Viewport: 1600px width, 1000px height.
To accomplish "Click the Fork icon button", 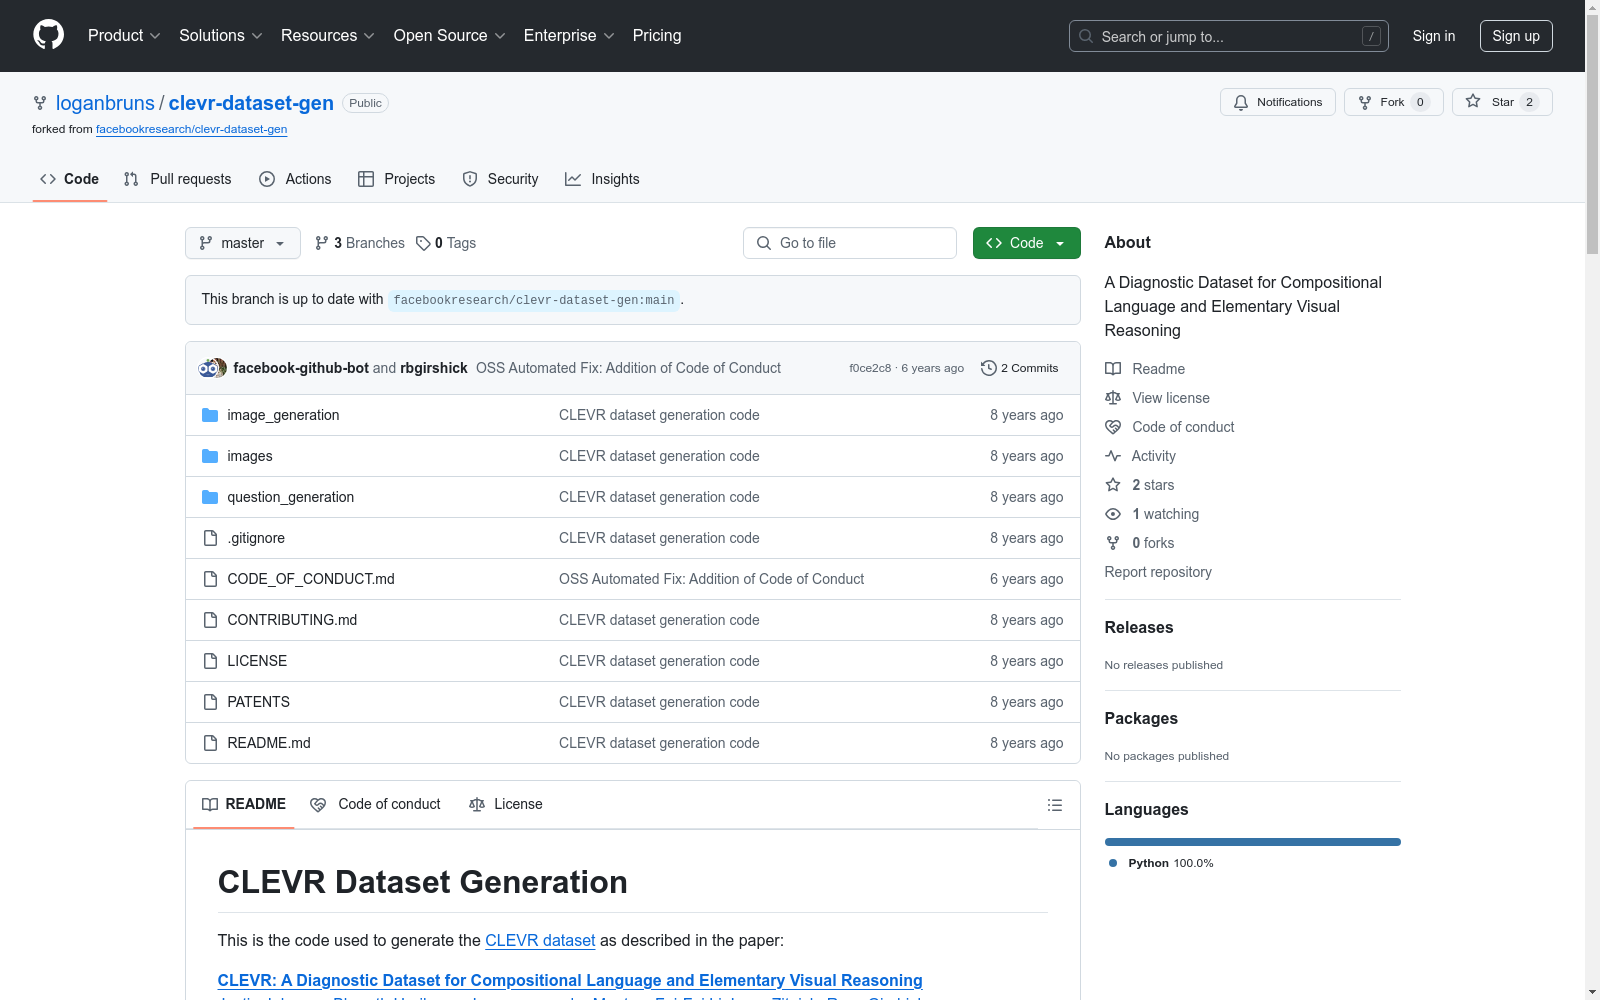I will coord(1393,102).
